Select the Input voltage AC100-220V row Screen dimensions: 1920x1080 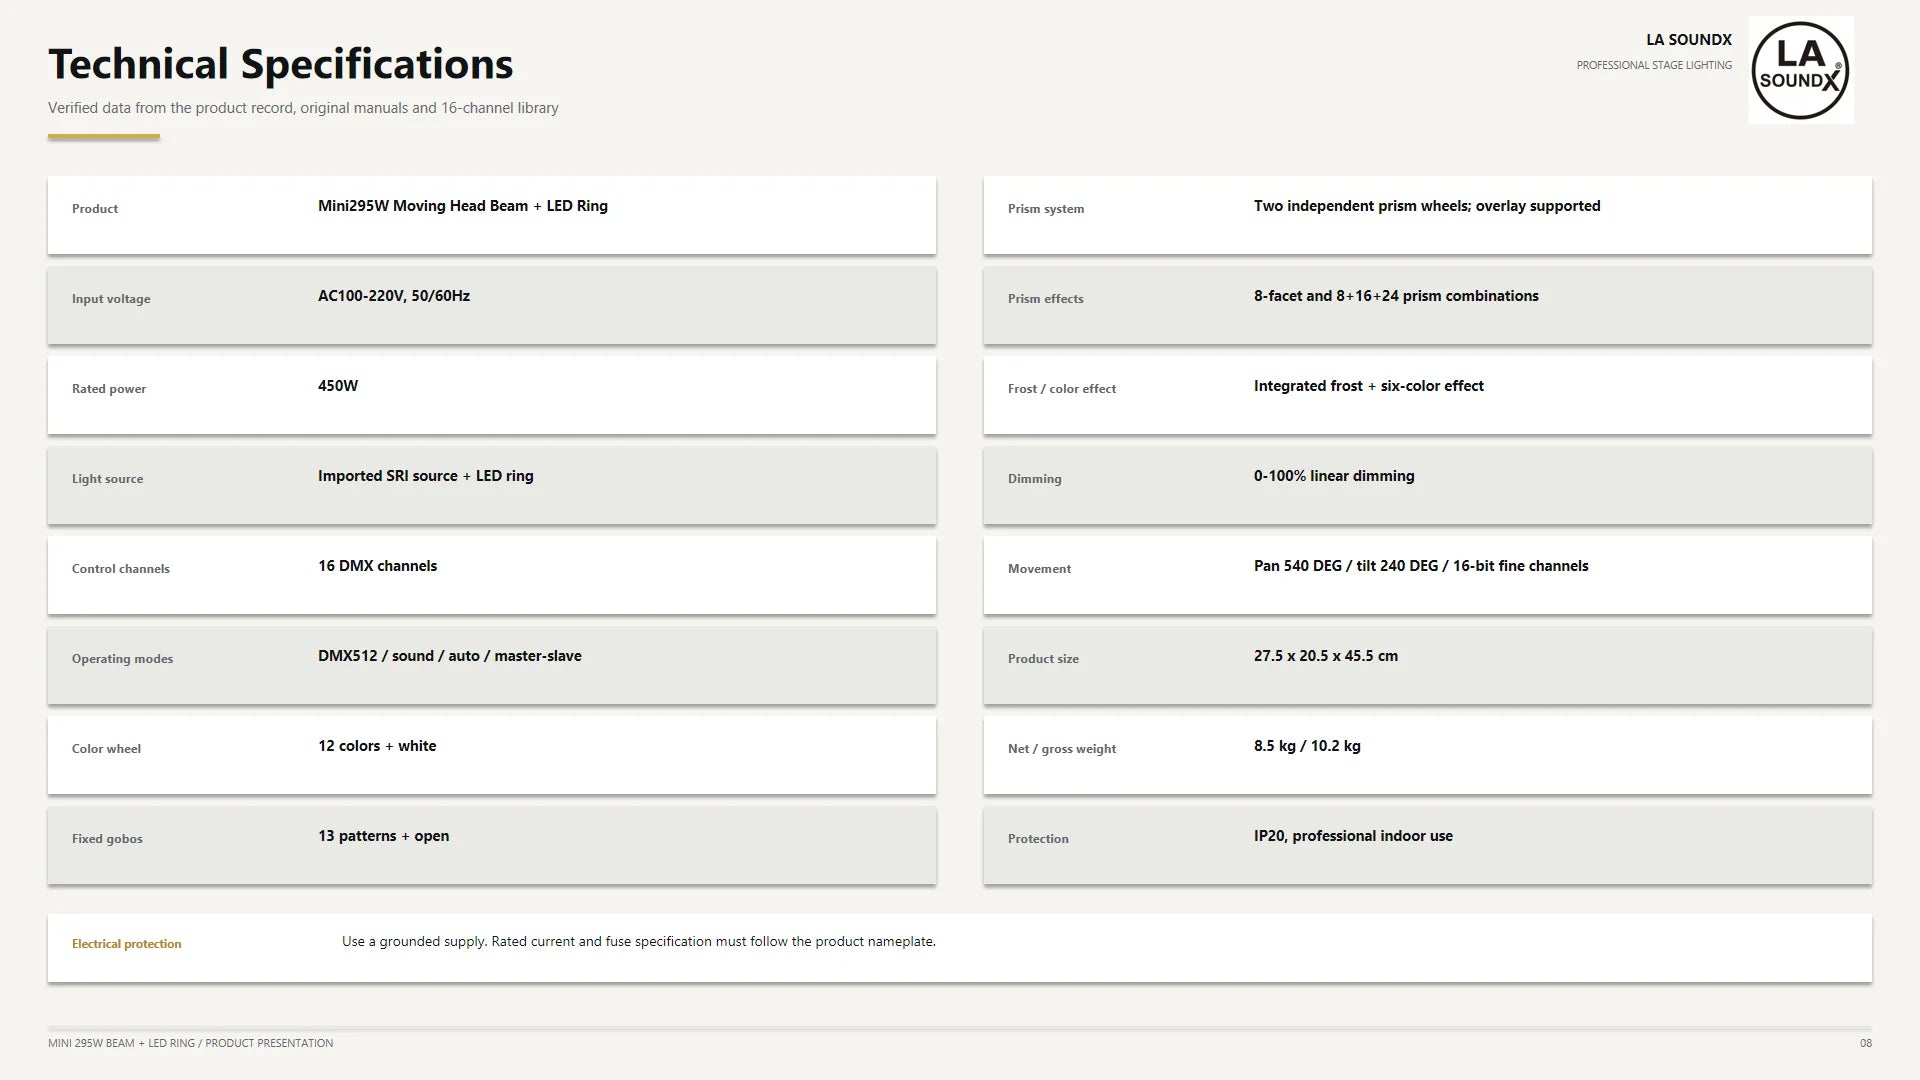coord(492,305)
